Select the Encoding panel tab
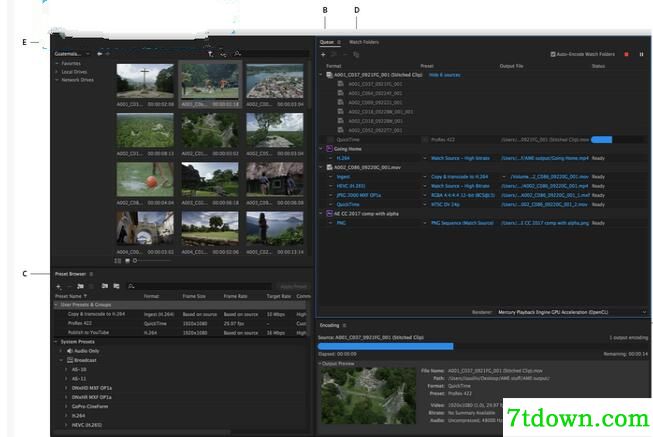The image size is (653, 437). coord(329,325)
